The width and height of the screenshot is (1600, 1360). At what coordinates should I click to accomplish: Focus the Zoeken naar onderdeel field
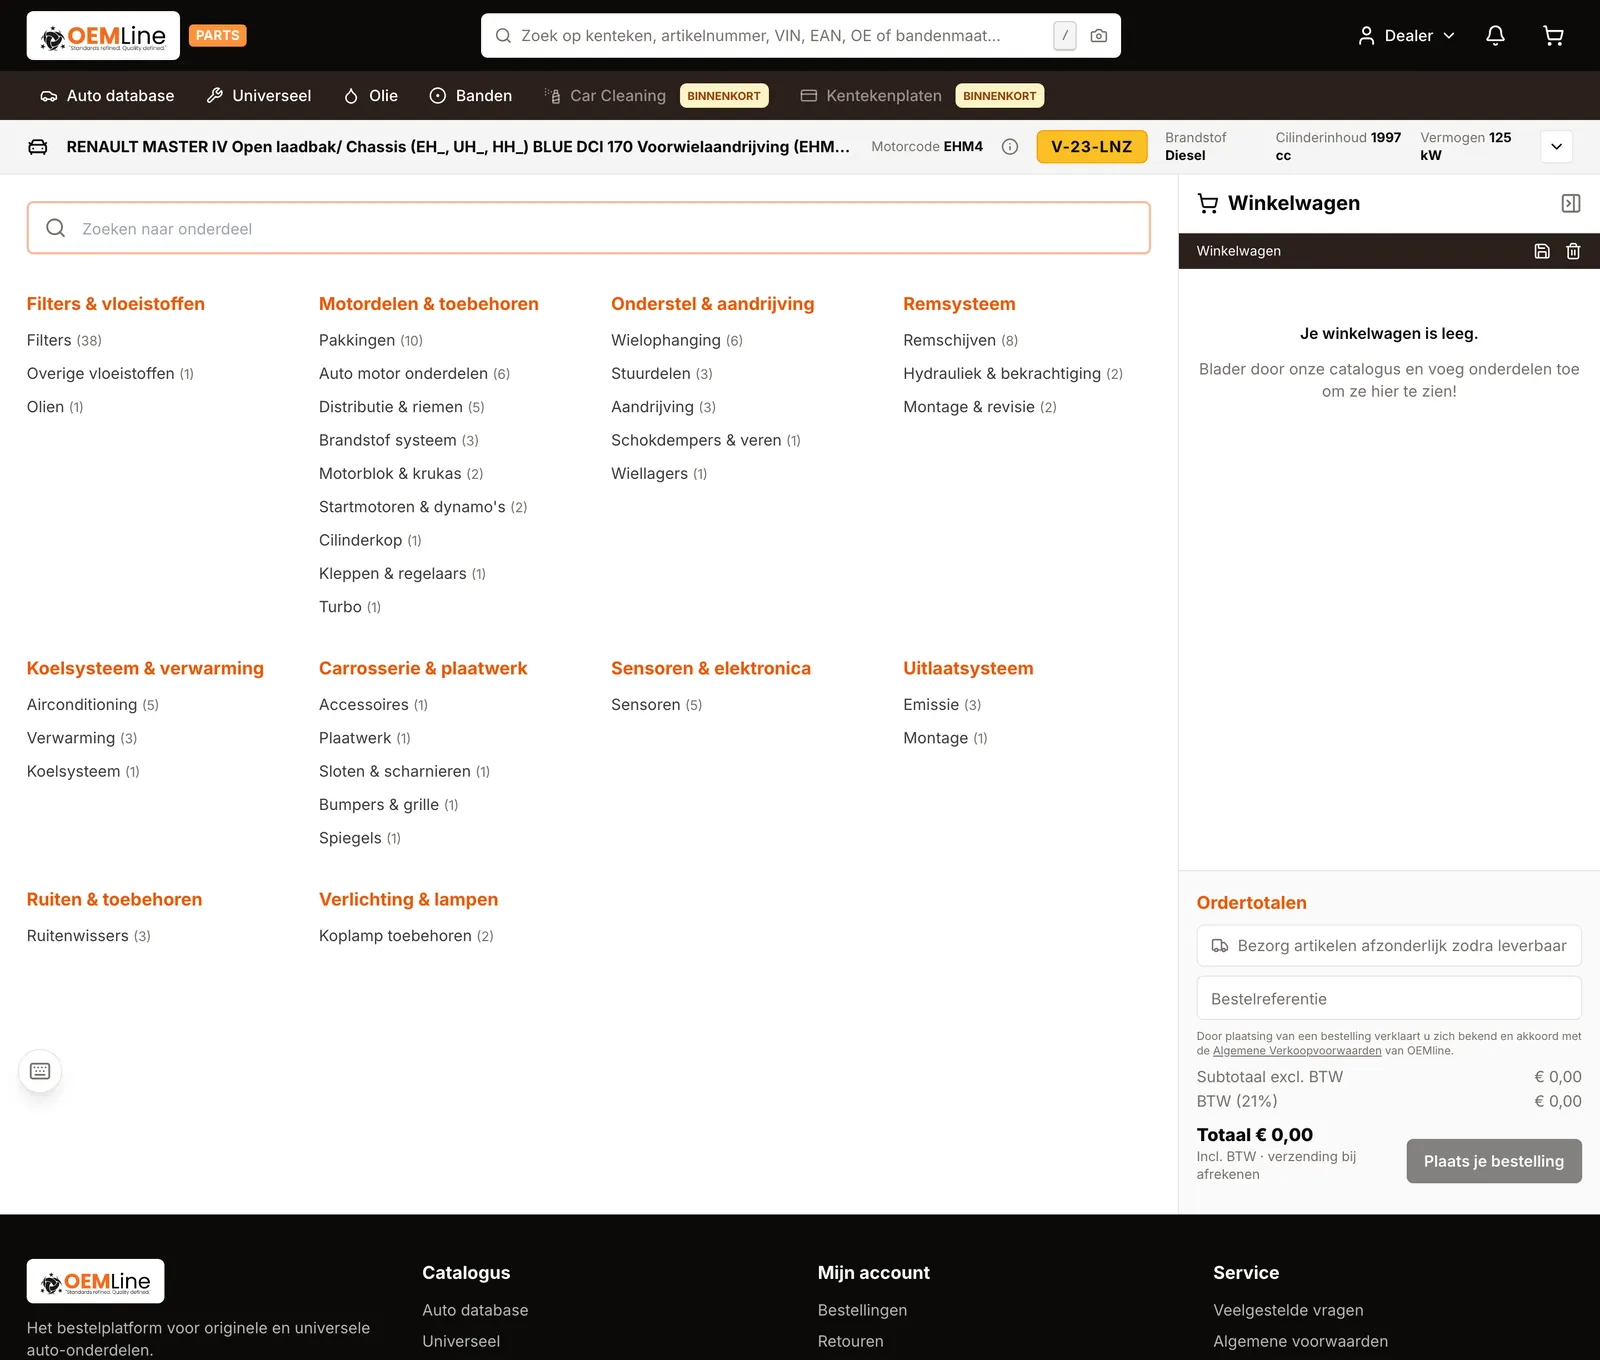coord(588,228)
